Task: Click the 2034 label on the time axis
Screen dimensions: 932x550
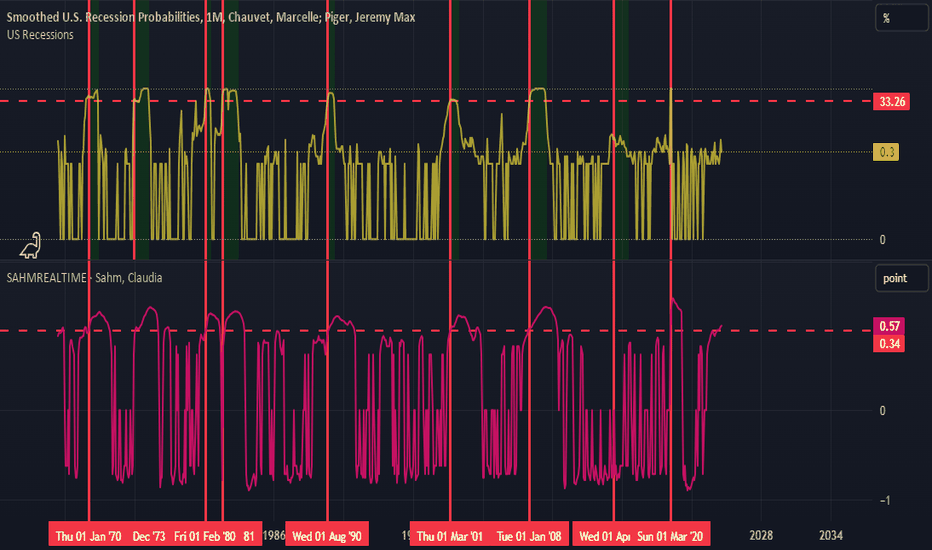Action: [830, 536]
